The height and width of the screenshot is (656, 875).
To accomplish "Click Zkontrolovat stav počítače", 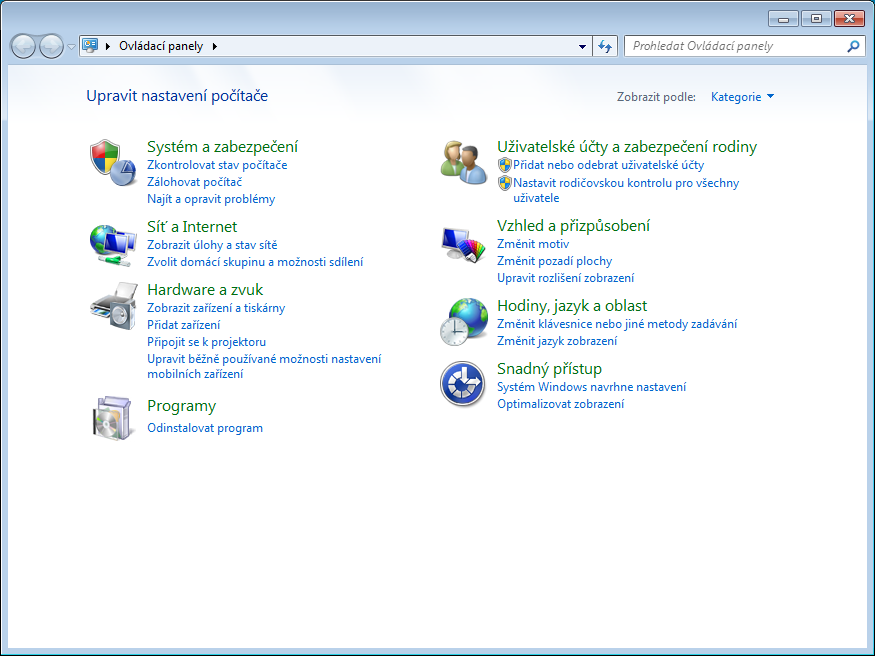I will point(217,165).
